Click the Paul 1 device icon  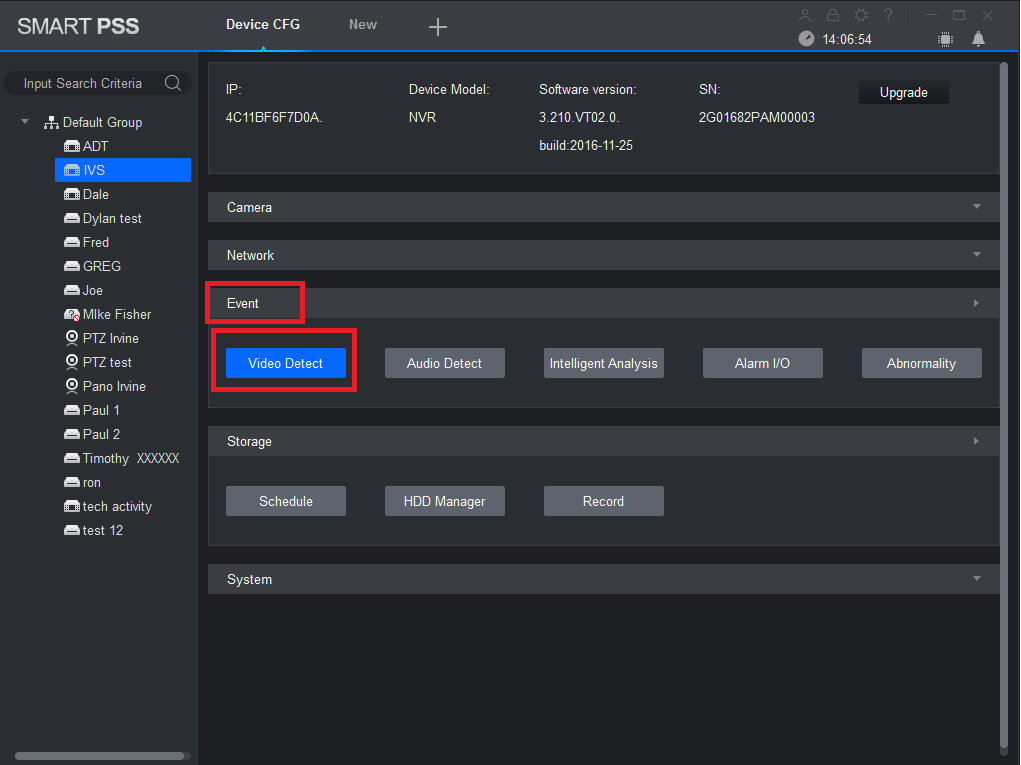pyautogui.click(x=72, y=410)
